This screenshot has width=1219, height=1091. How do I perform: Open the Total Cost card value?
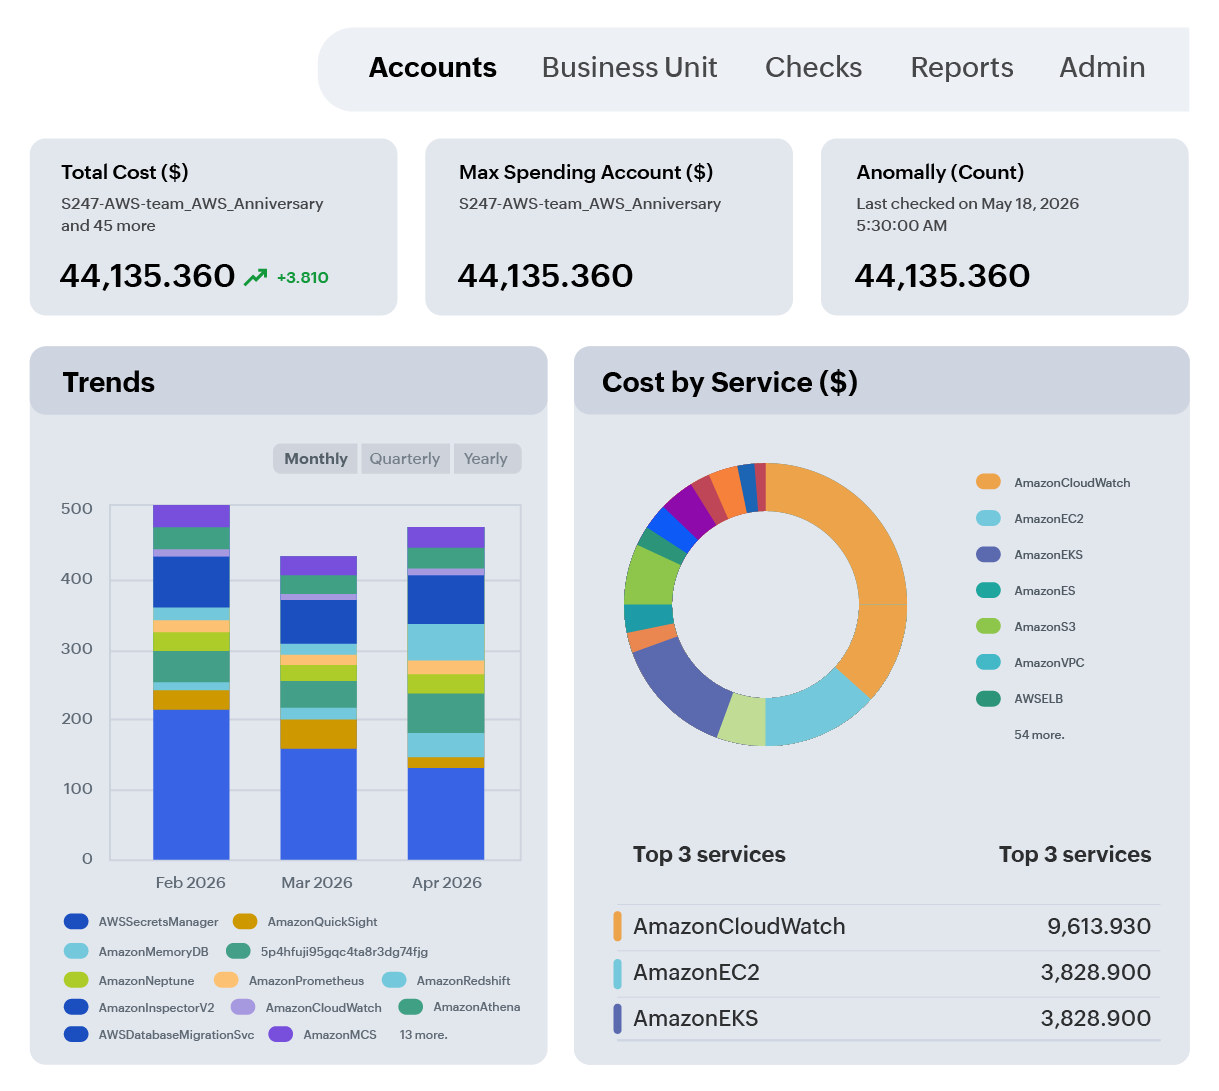point(147,275)
